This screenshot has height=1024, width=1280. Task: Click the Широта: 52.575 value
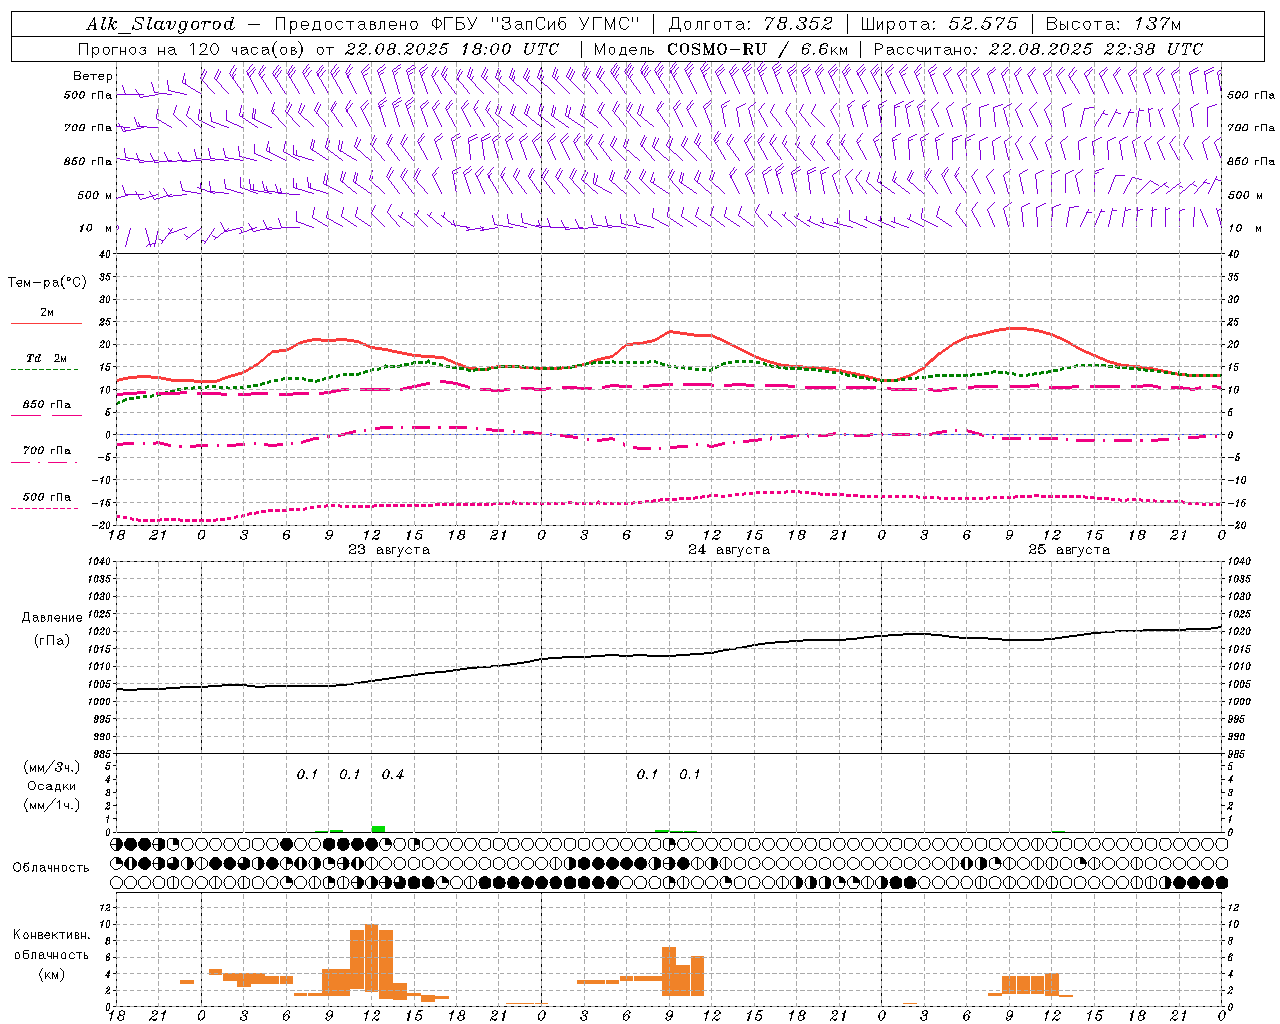[x=939, y=24]
